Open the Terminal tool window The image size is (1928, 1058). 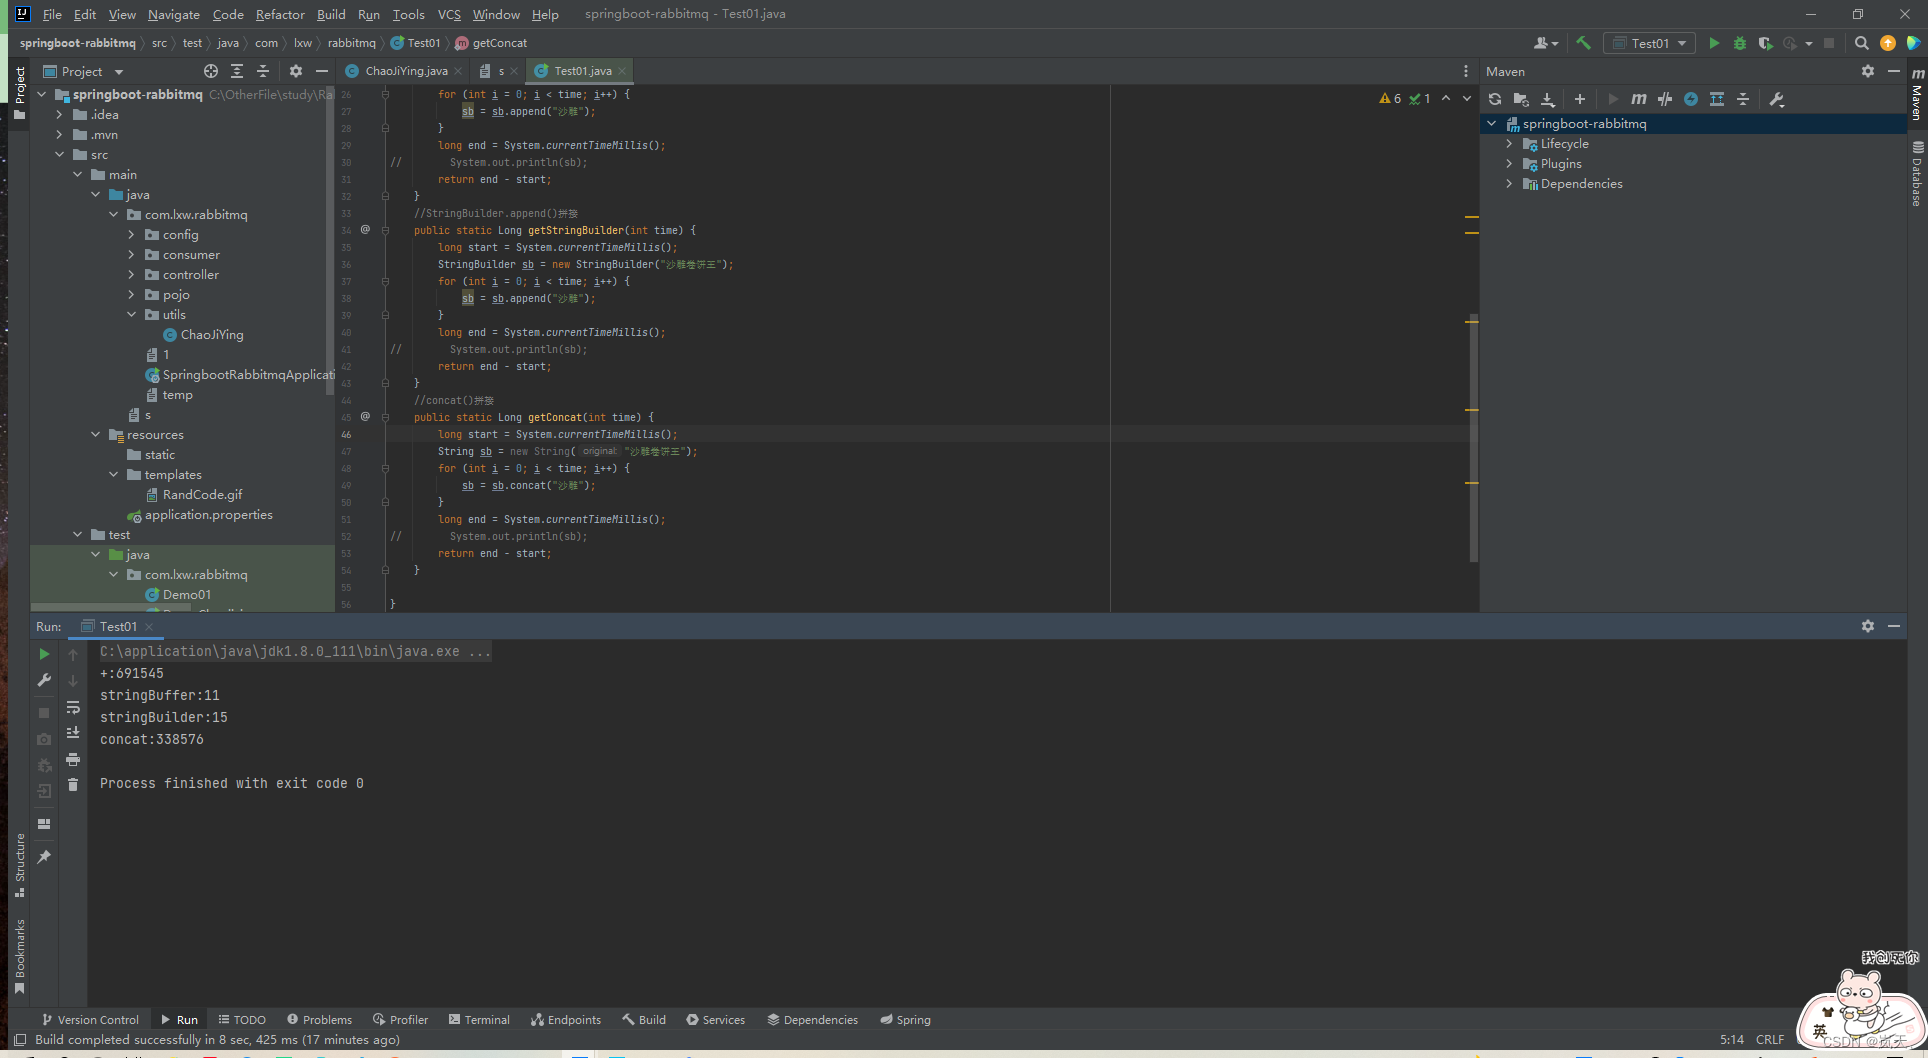coord(480,1019)
